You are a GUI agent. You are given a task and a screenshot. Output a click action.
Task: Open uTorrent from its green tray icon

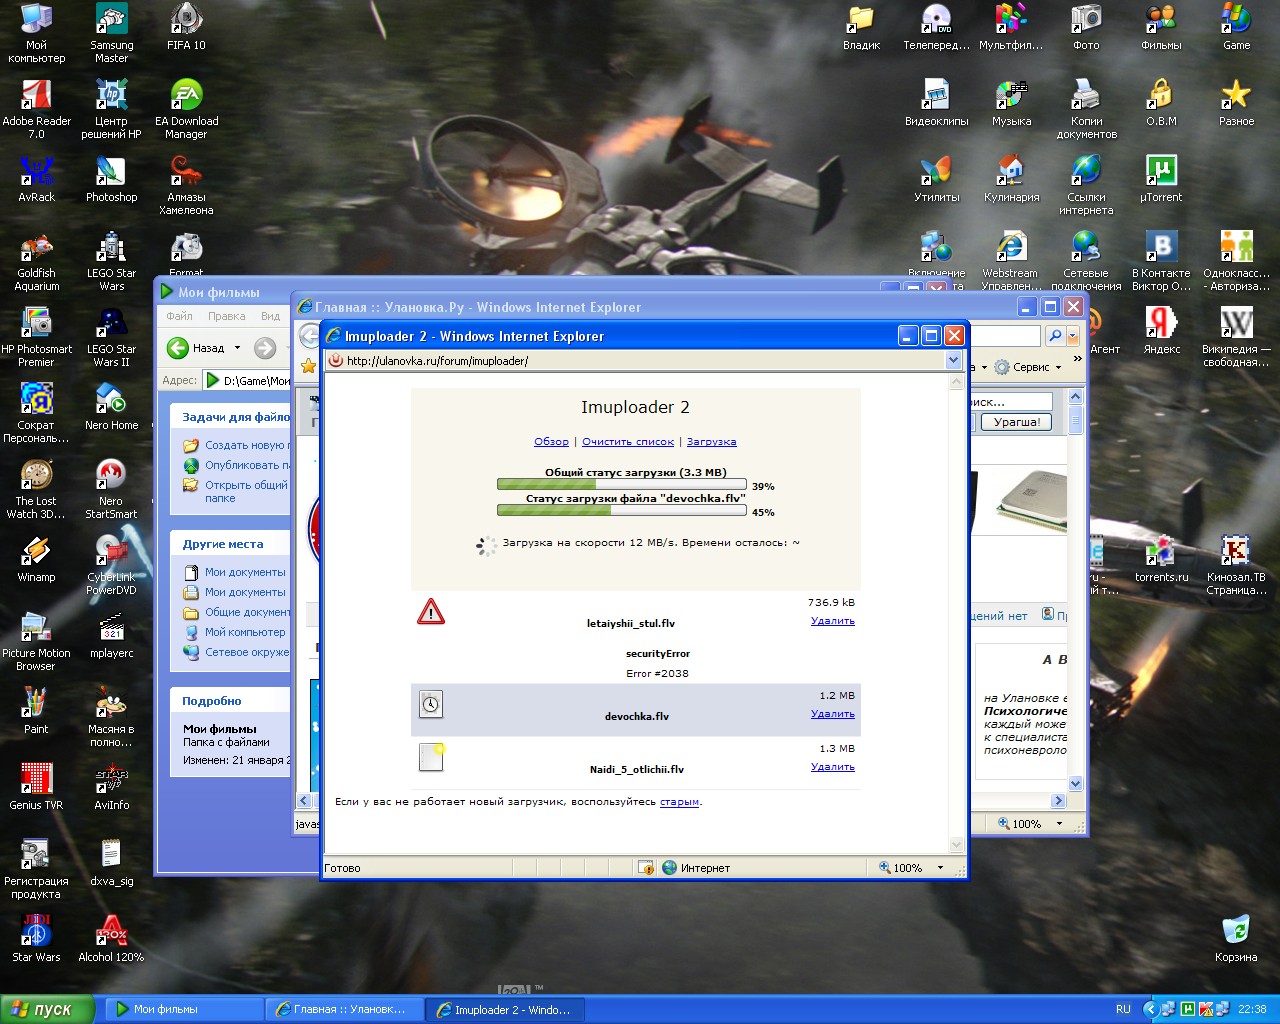point(1187,1009)
